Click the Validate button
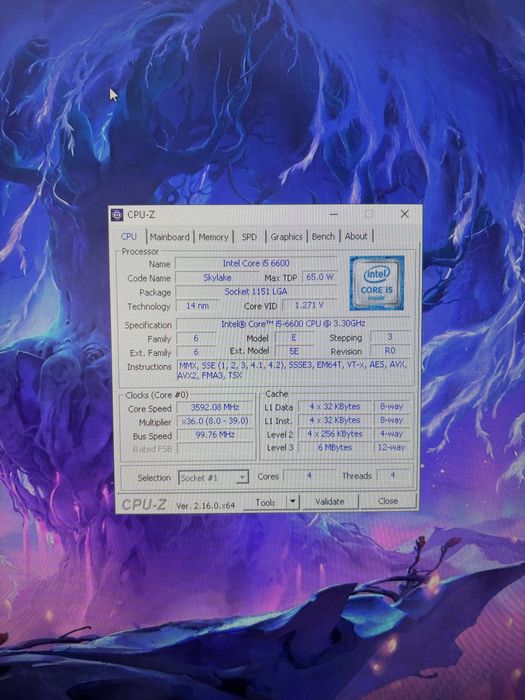 tap(329, 501)
